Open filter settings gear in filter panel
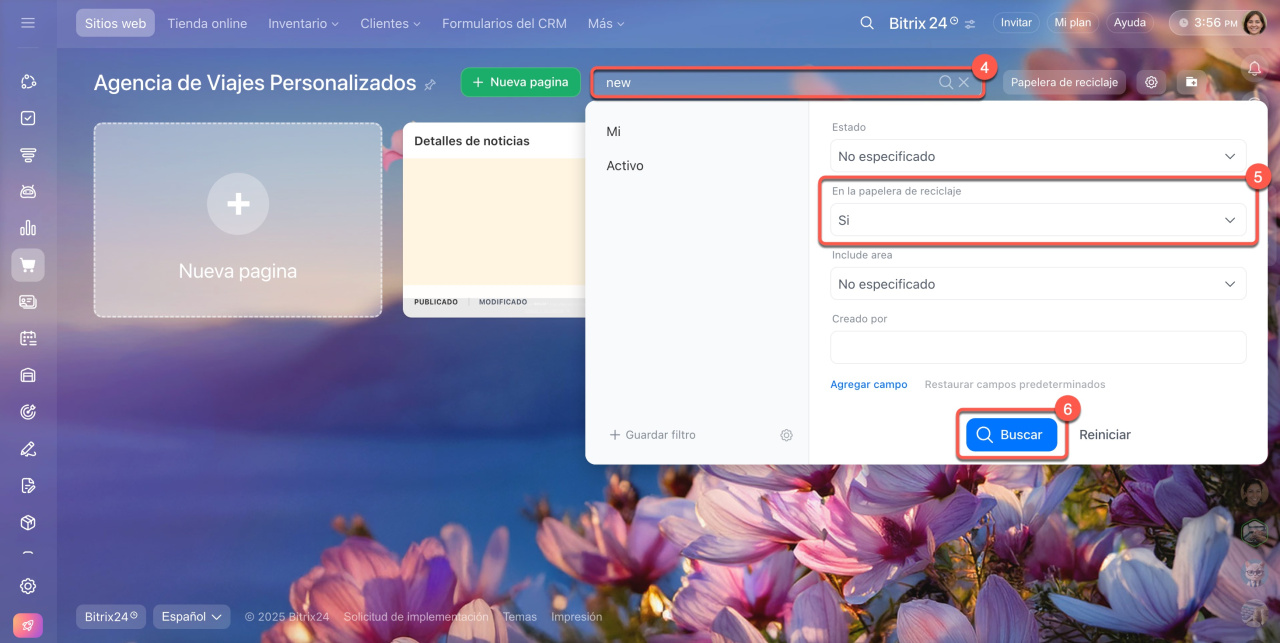This screenshot has width=1280, height=643. 786,435
